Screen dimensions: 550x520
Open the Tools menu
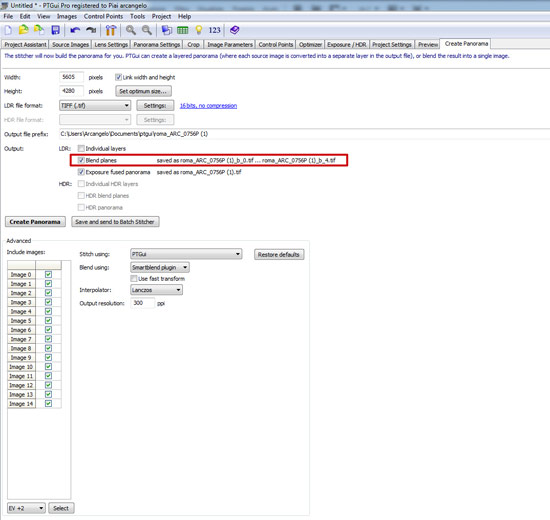click(137, 16)
